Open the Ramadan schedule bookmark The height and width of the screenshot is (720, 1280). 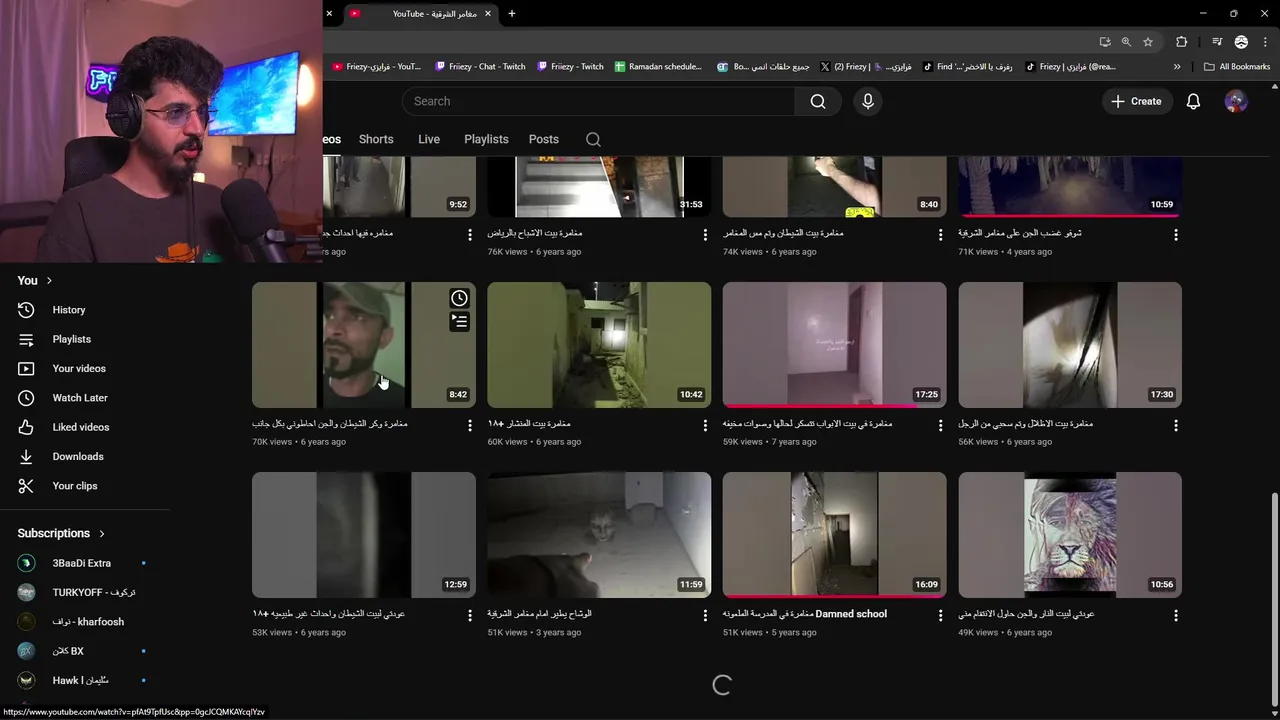[658, 67]
